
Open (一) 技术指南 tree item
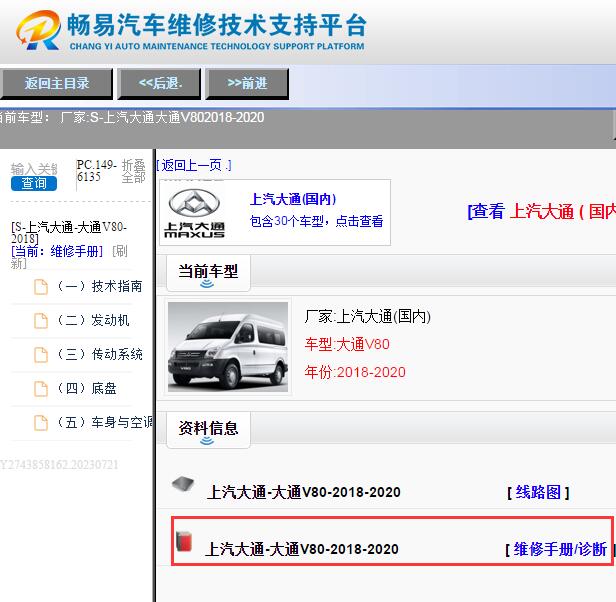pos(99,286)
